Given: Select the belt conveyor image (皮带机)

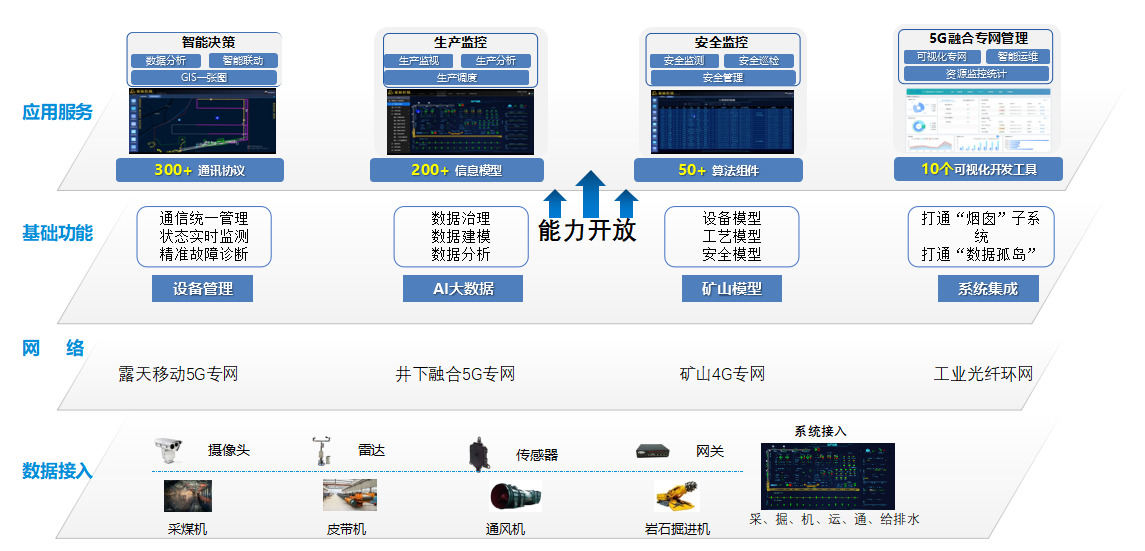Looking at the screenshot, I should tap(349, 496).
